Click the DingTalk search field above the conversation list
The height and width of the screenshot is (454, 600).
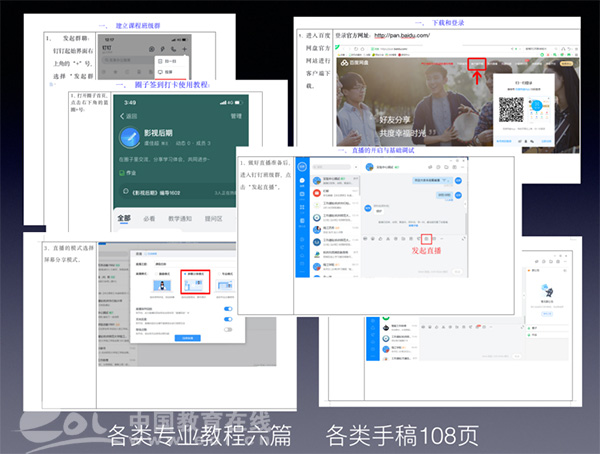[x=331, y=167]
